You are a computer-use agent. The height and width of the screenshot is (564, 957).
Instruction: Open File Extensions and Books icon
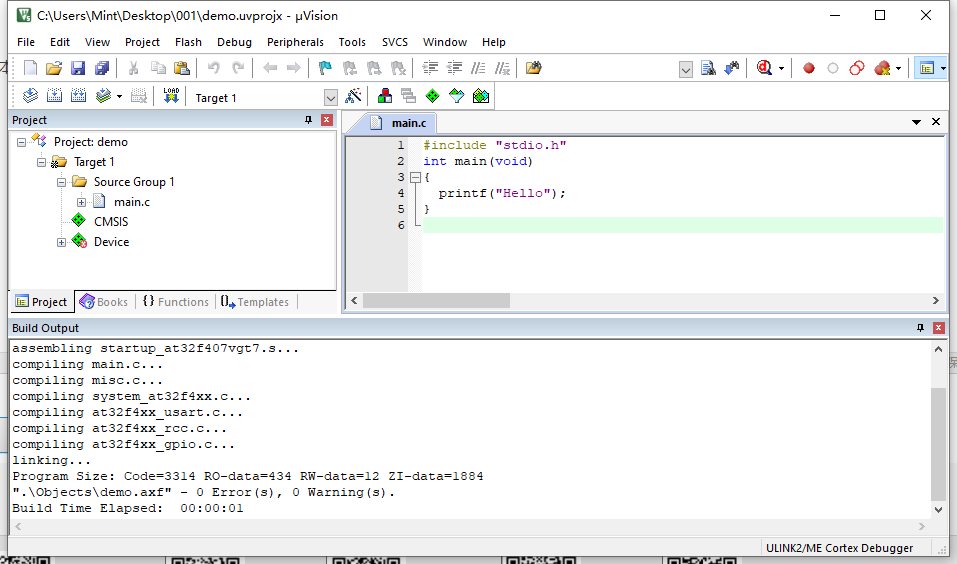pos(385,96)
